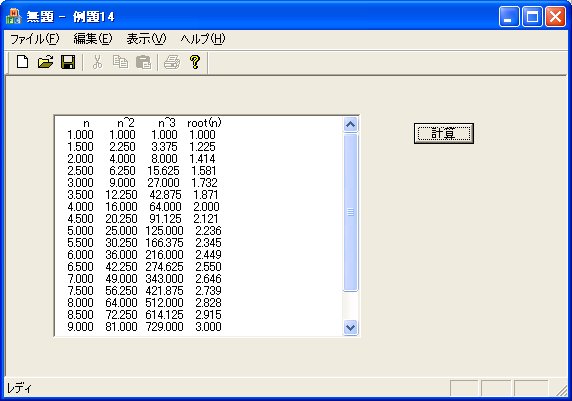The width and height of the screenshot is (572, 401).
Task: Open the ヘルプ(H) menu
Action: [x=203, y=39]
